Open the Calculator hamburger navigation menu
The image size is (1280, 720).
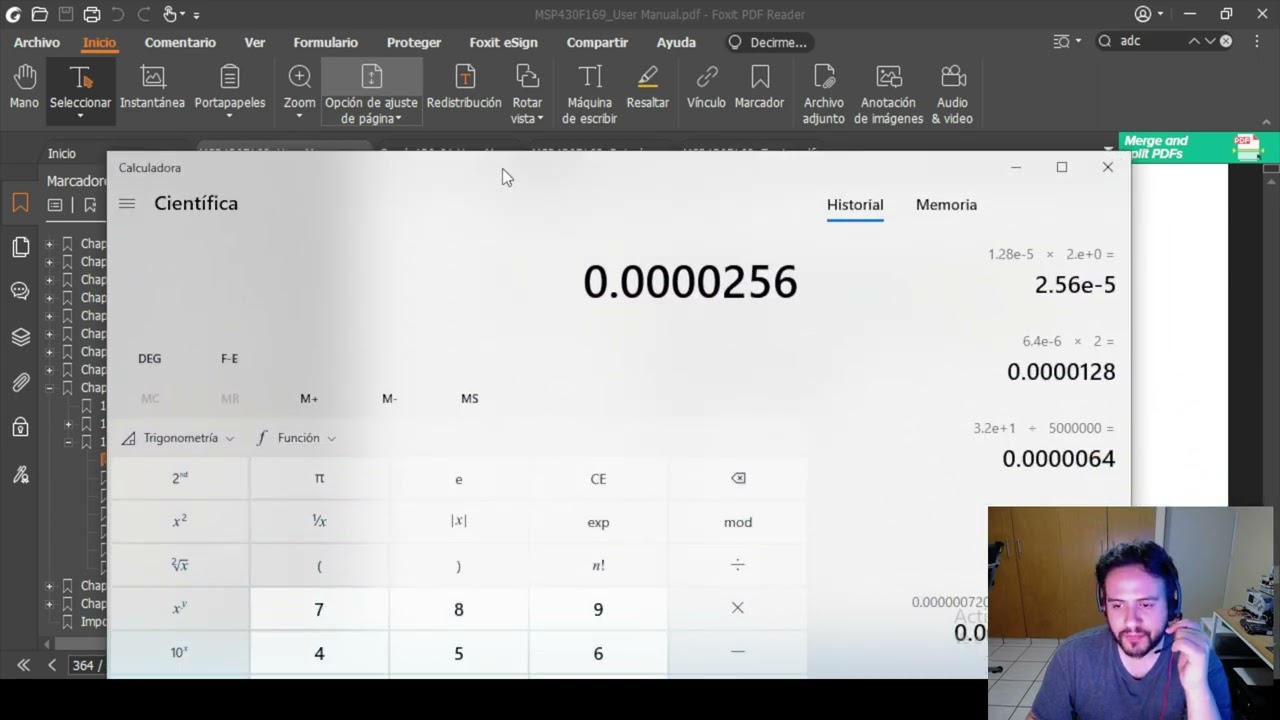[127, 204]
